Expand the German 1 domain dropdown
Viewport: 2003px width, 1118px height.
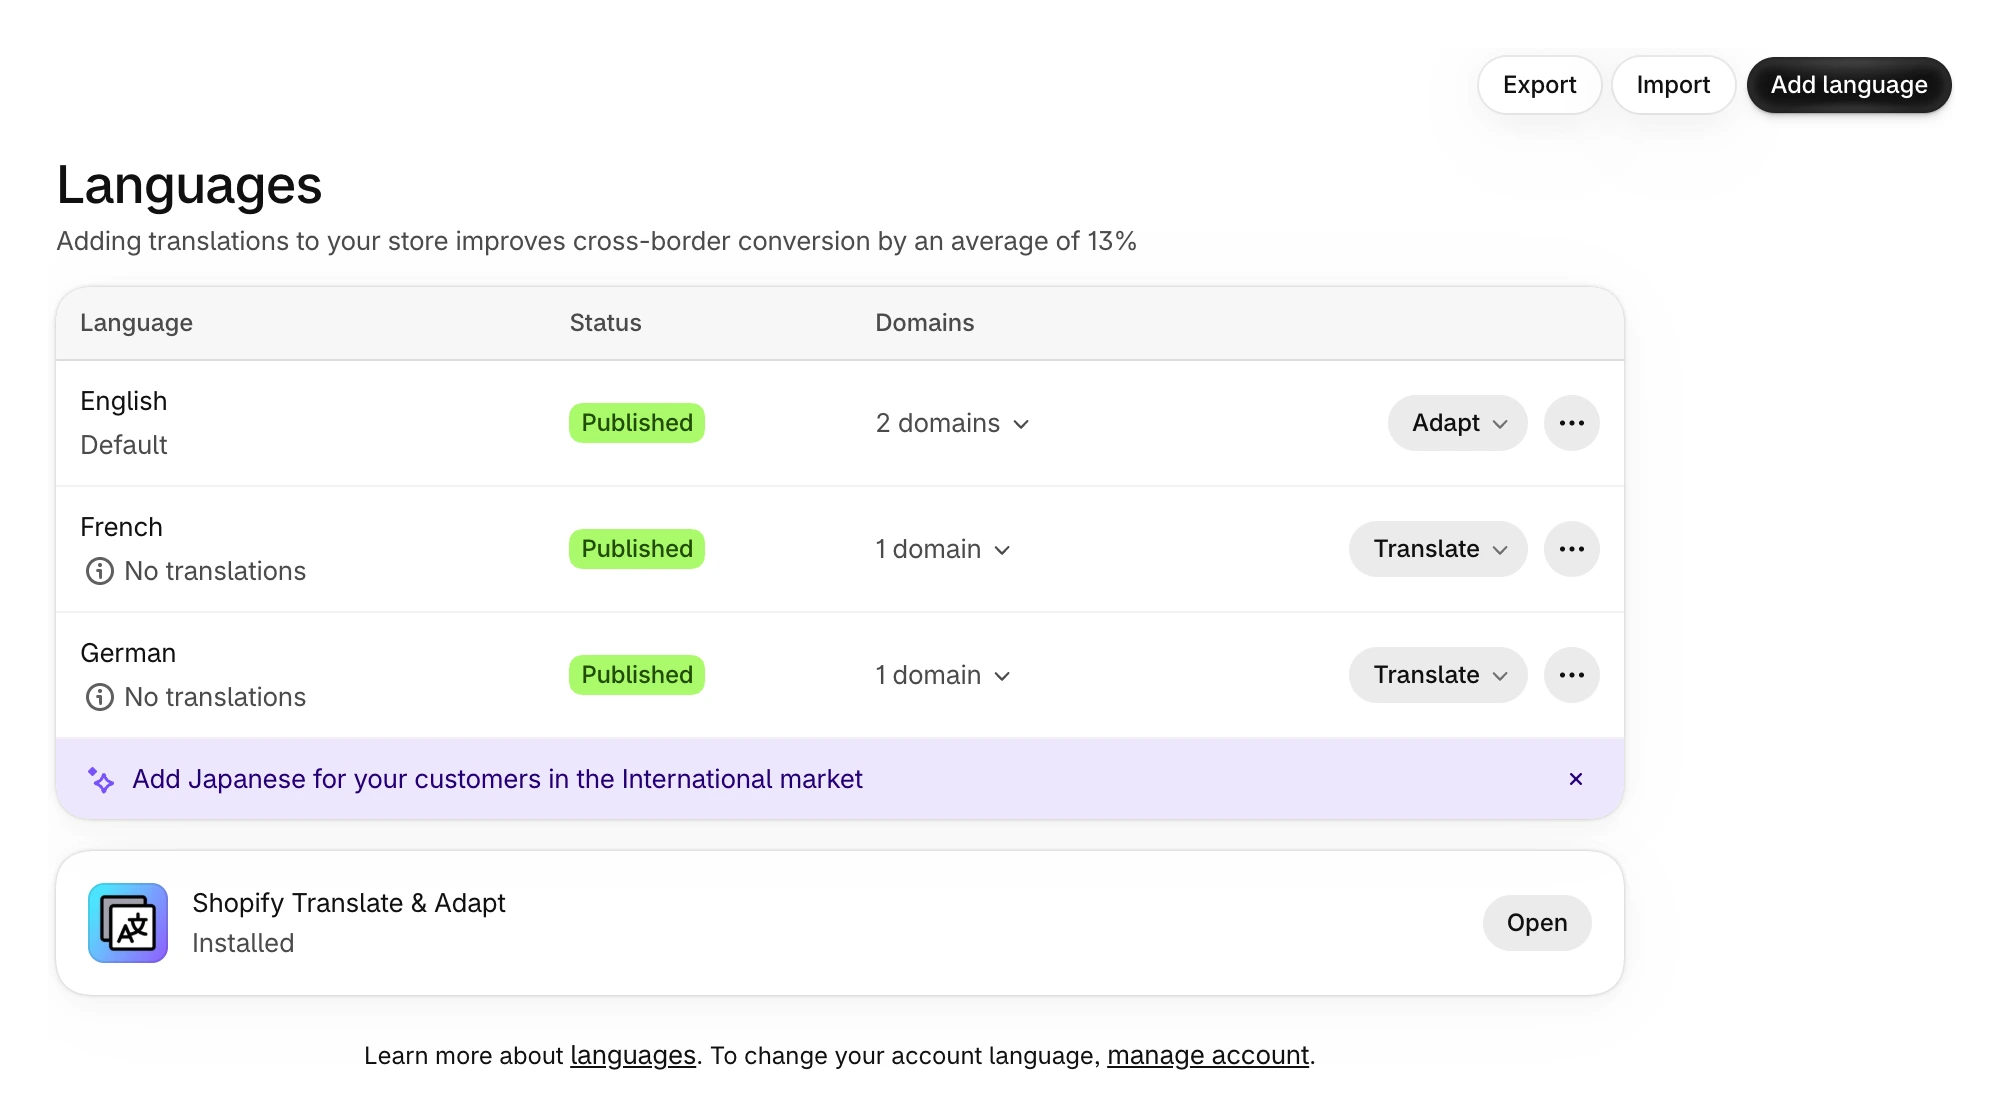[x=943, y=675]
